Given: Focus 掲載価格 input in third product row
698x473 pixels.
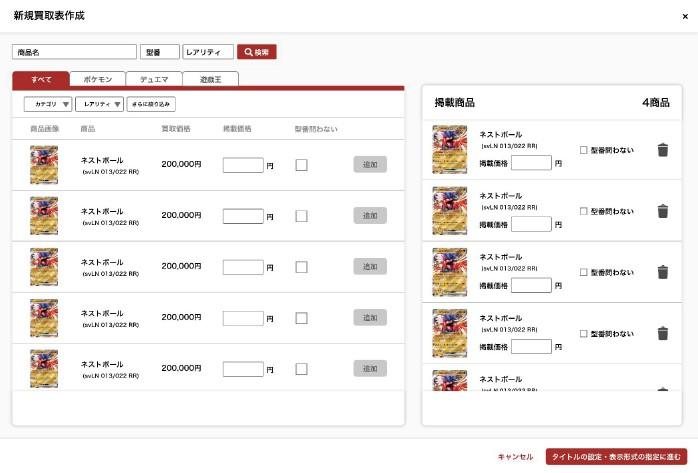Looking at the screenshot, I should click(x=243, y=267).
